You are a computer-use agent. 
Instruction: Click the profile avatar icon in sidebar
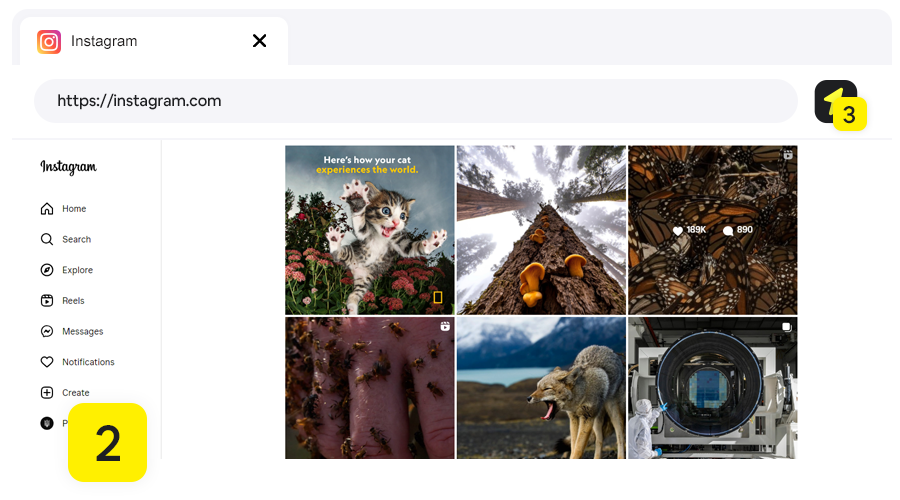click(x=47, y=424)
